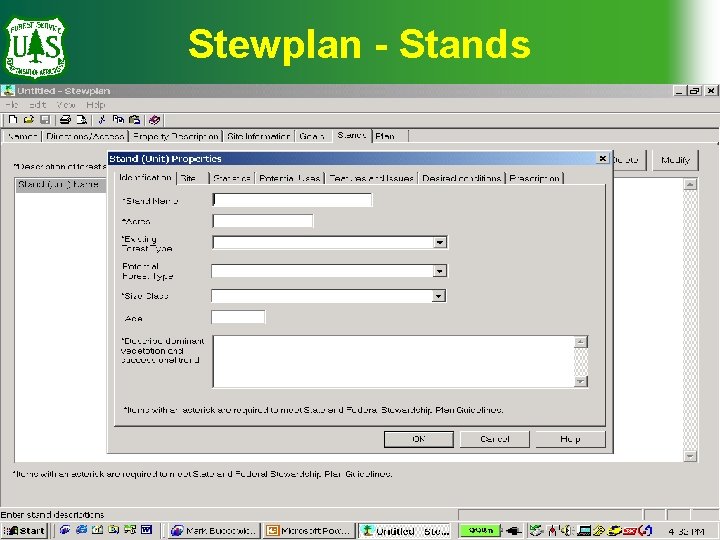The width and height of the screenshot is (720, 540).
Task: Click Help button in Stand Properties dialog
Action: (570, 439)
